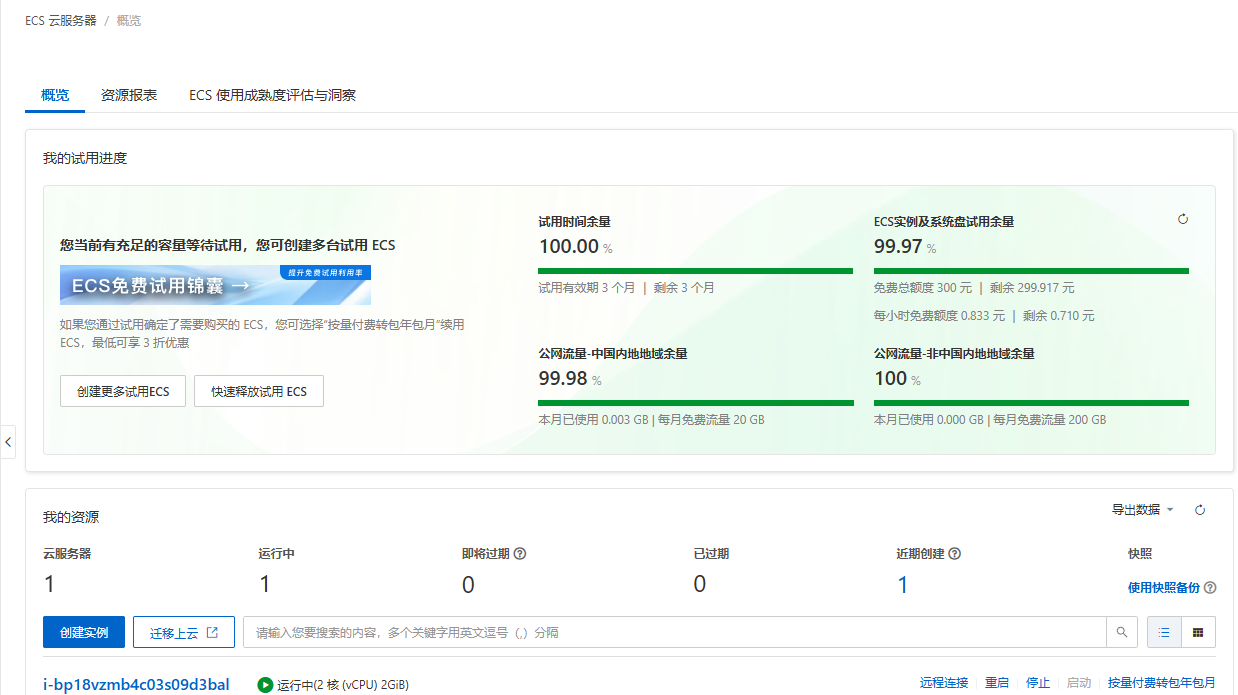
Task: Click the 迁移上云 button
Action: coord(184,632)
